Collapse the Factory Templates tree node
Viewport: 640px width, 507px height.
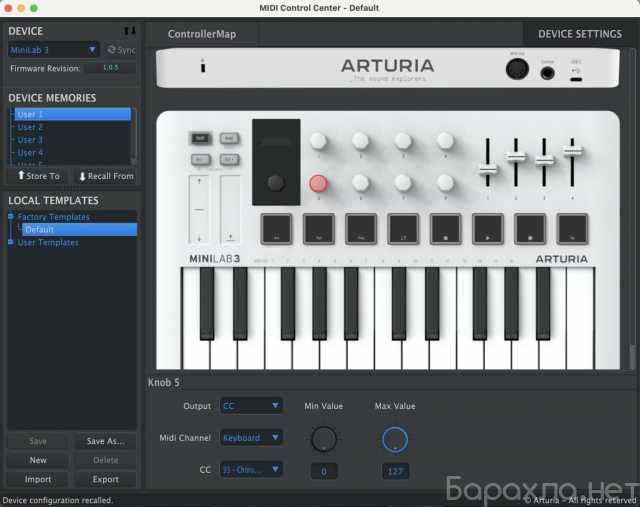(11, 216)
